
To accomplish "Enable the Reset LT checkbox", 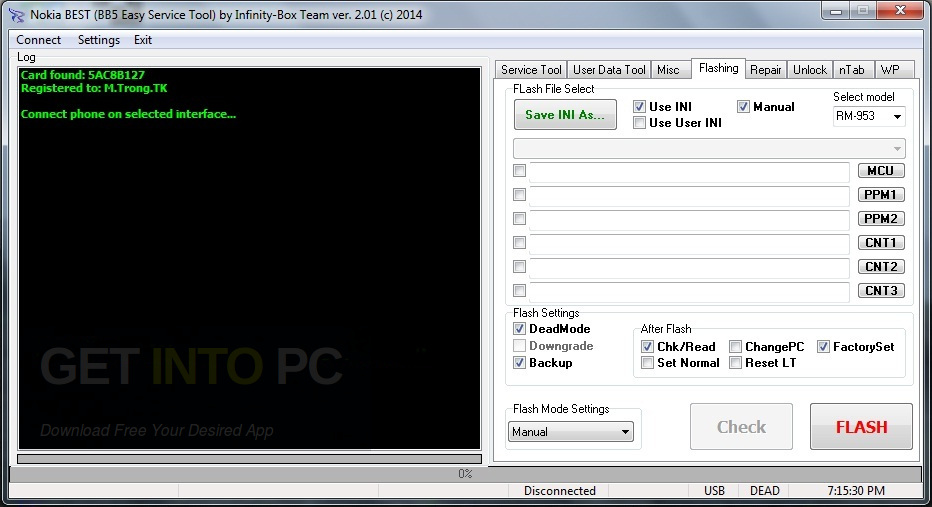I will (x=735, y=363).
